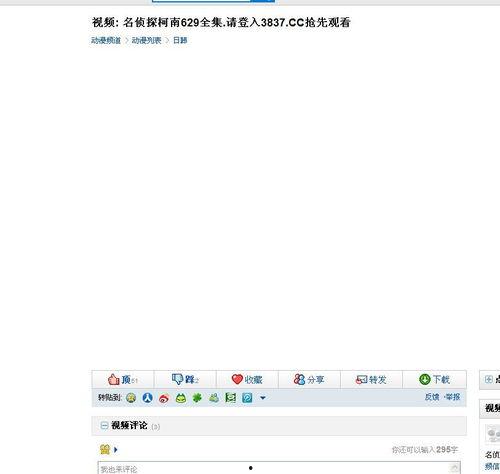Open the 反馈 feedback link

(432, 397)
